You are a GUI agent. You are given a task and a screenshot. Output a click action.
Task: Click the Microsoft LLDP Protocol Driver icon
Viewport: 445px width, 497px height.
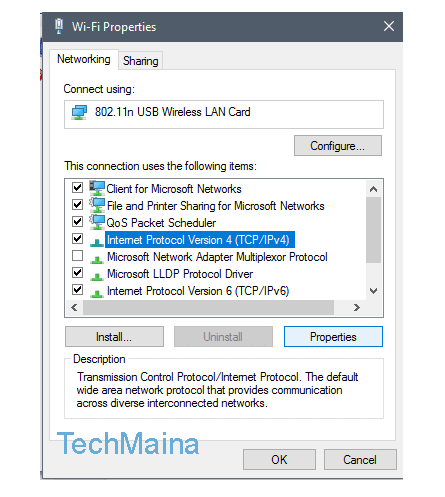point(97,276)
